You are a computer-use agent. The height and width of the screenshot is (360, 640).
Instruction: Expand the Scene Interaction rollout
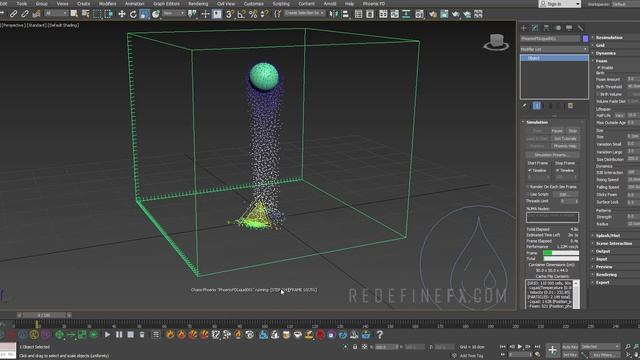coord(613,243)
